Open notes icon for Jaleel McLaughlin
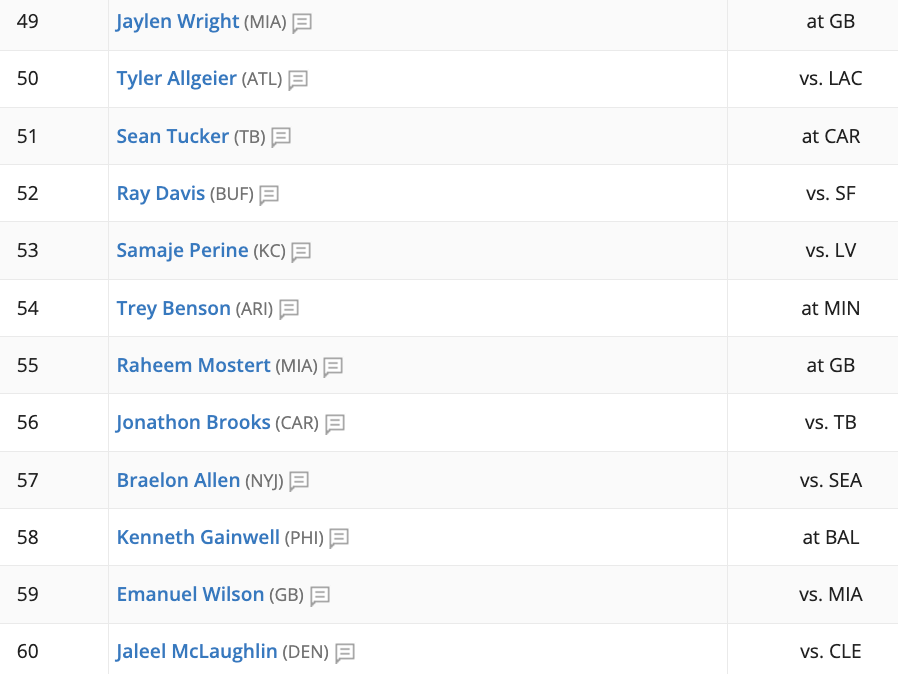 345,653
